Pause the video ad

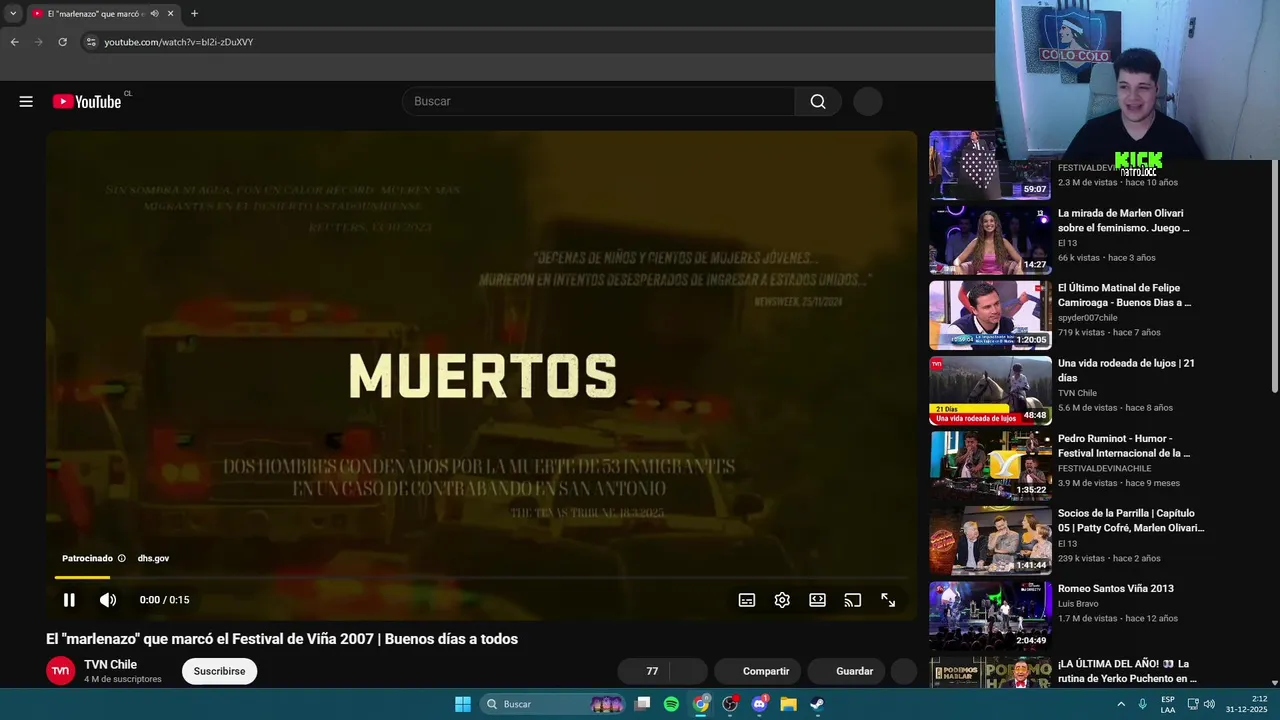[x=69, y=600]
